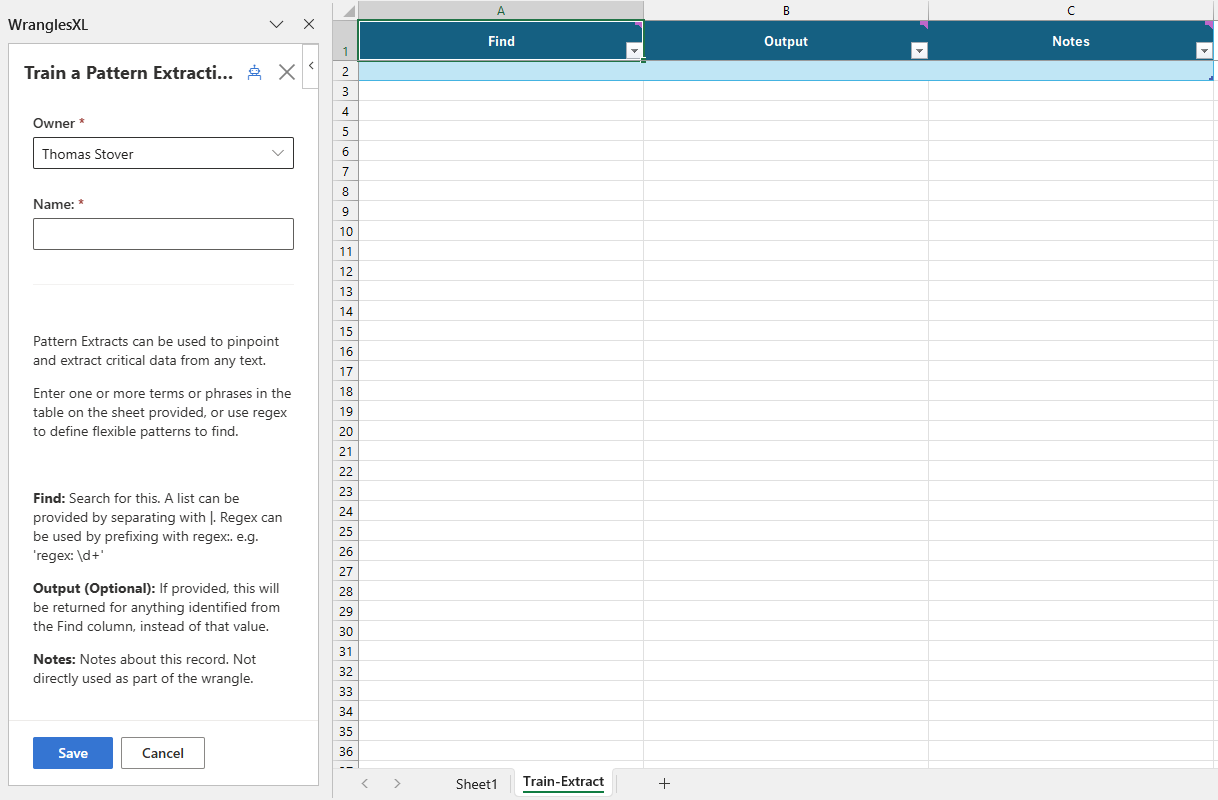Select all cells using the corner triangle
1218x800 pixels.
pyautogui.click(x=345, y=10)
